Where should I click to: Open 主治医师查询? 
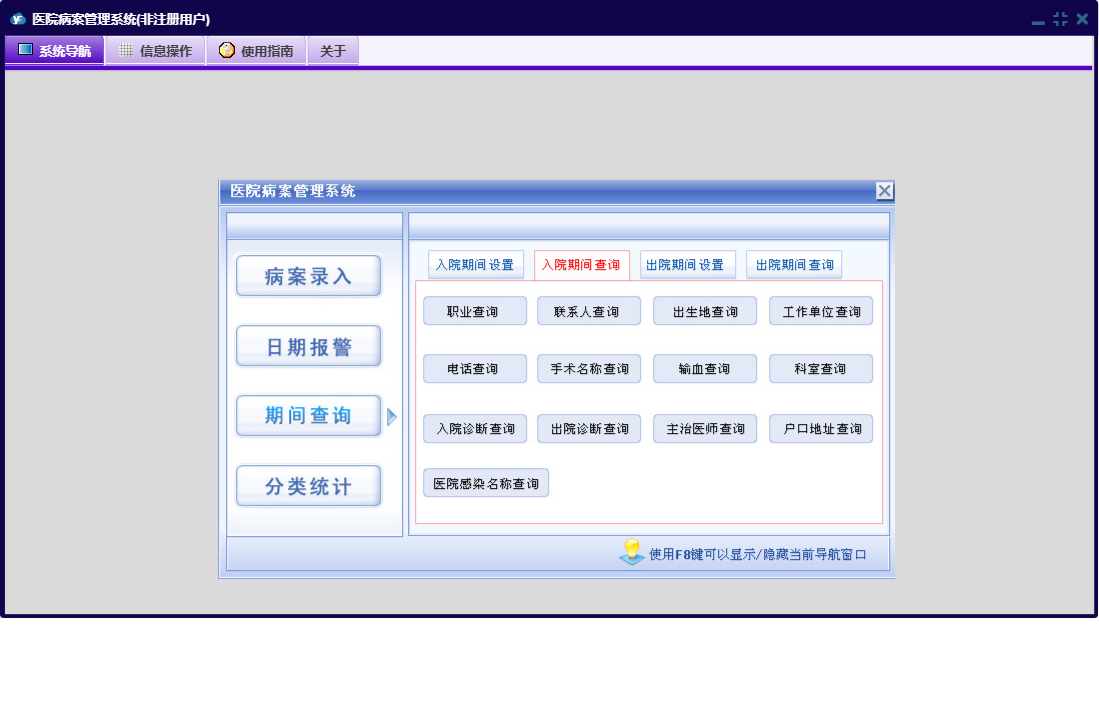[x=704, y=429]
